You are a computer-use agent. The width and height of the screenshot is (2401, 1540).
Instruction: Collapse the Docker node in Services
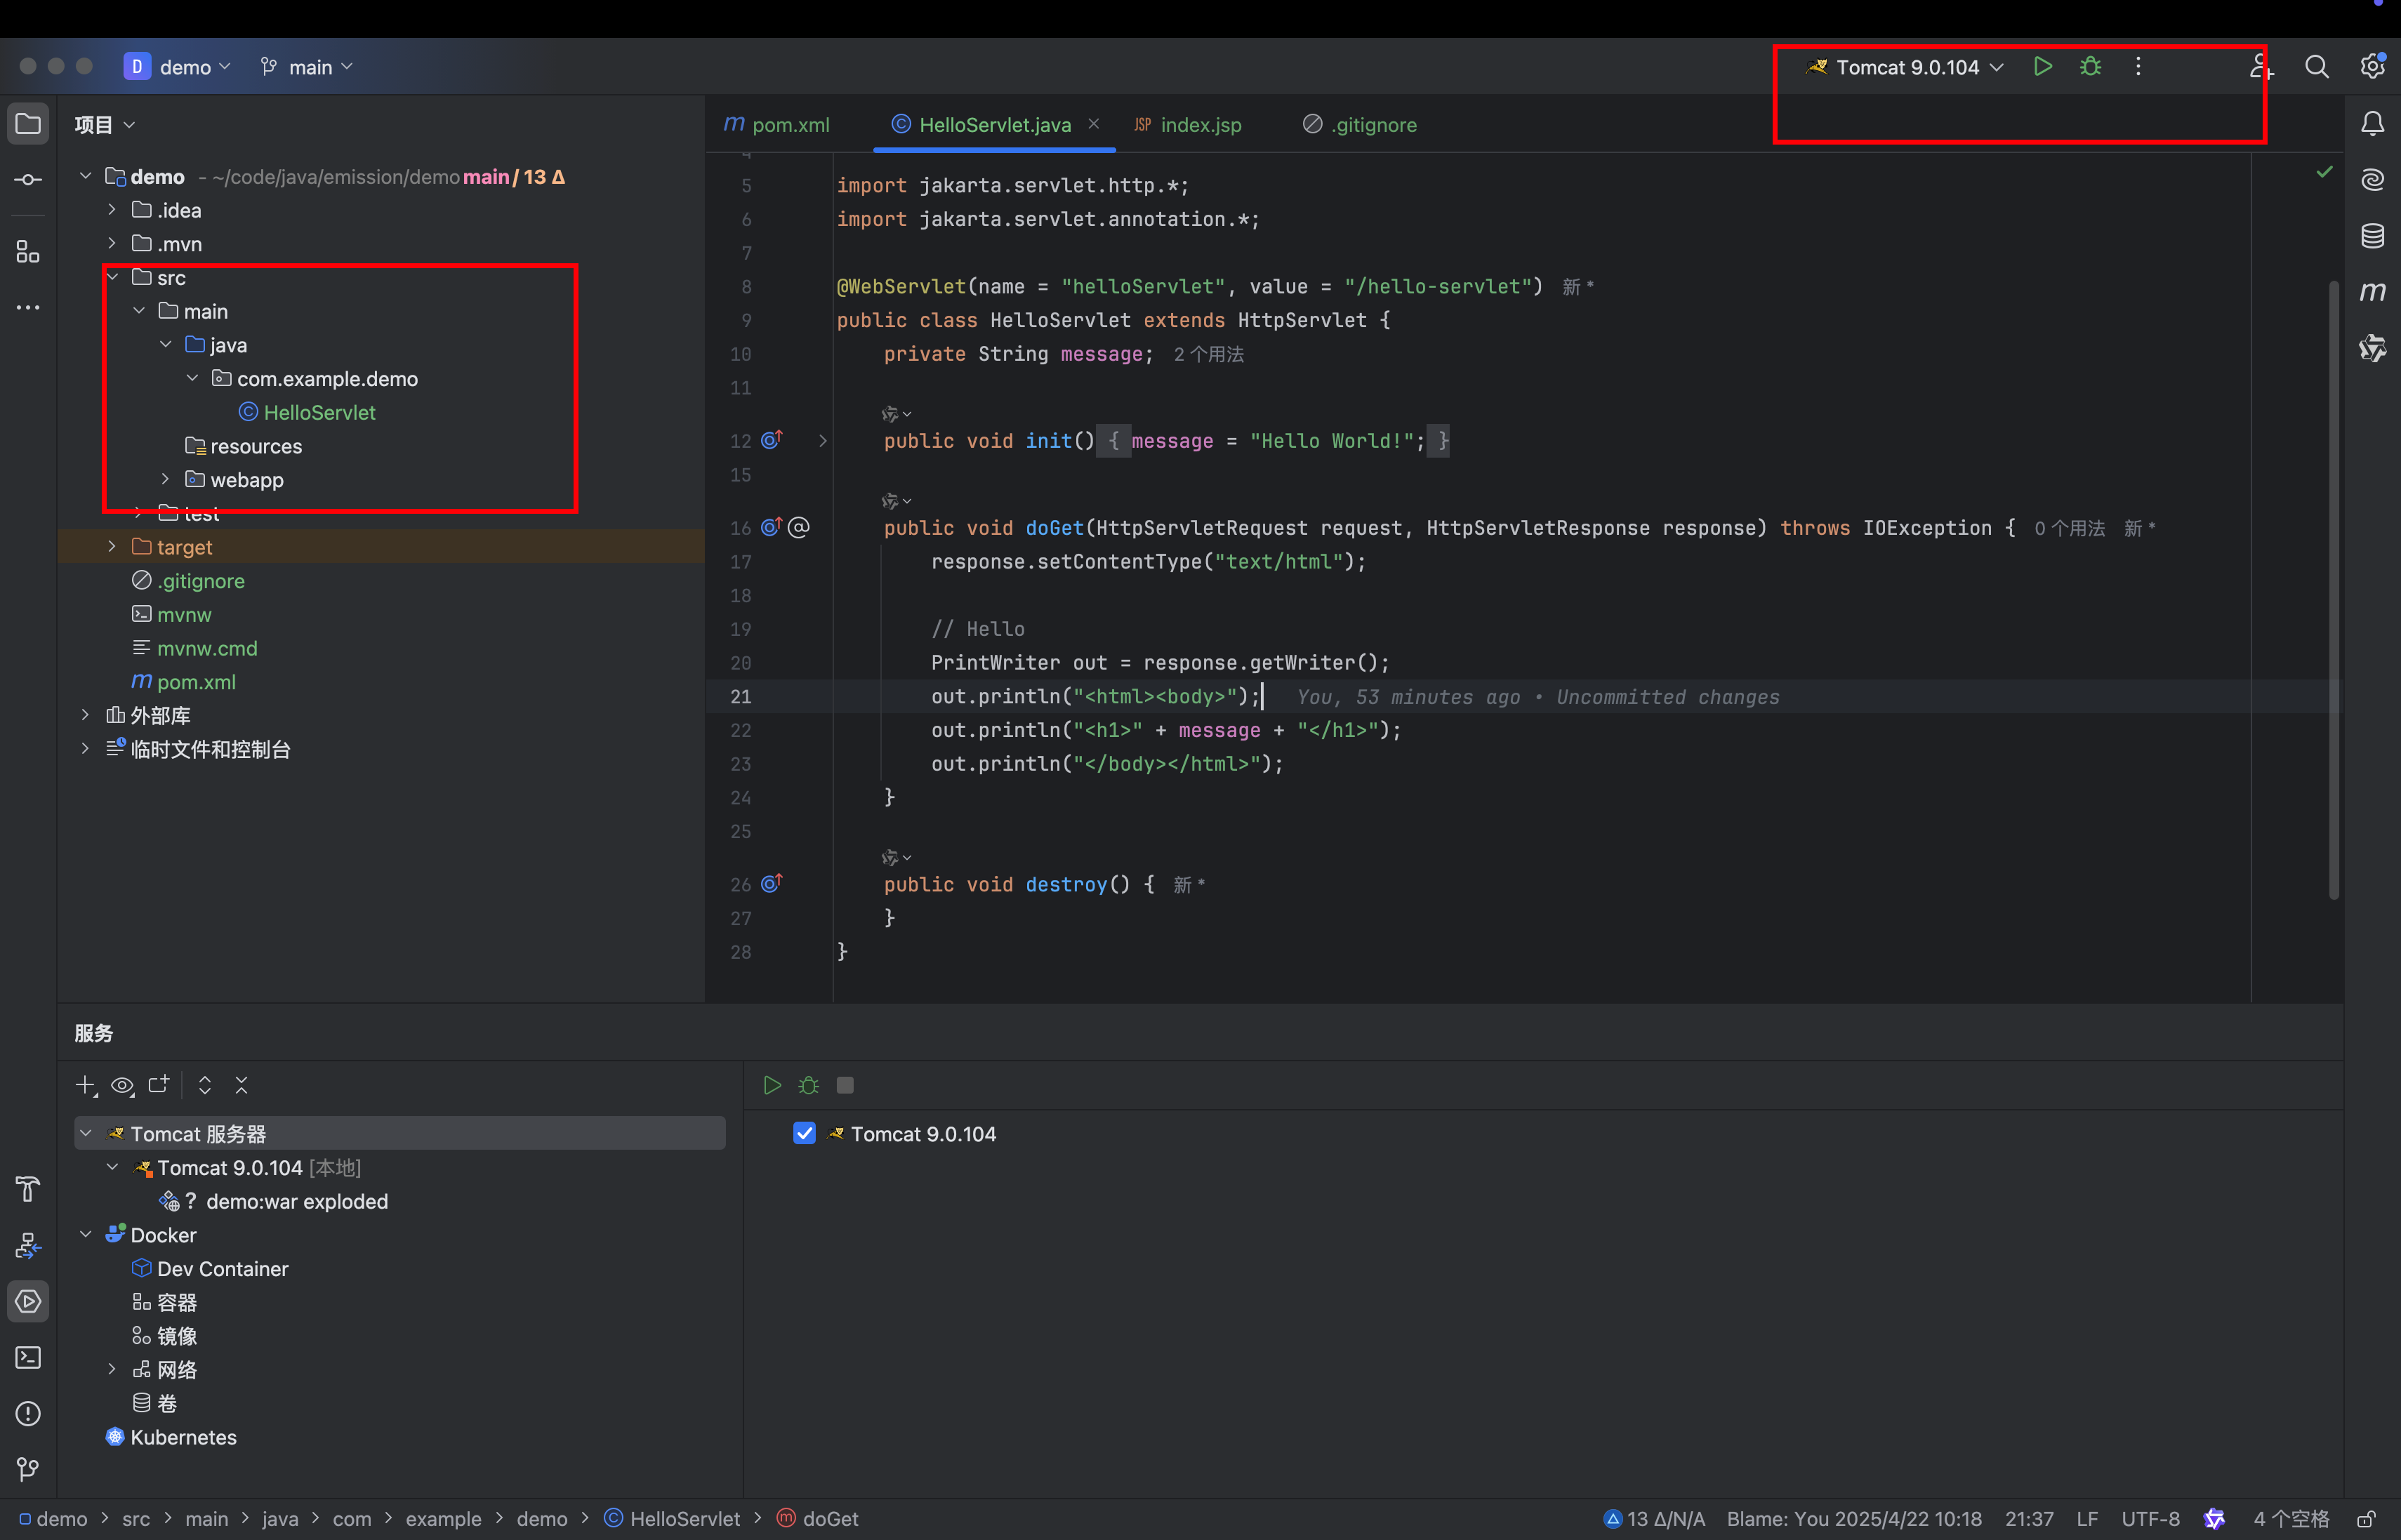(86, 1235)
